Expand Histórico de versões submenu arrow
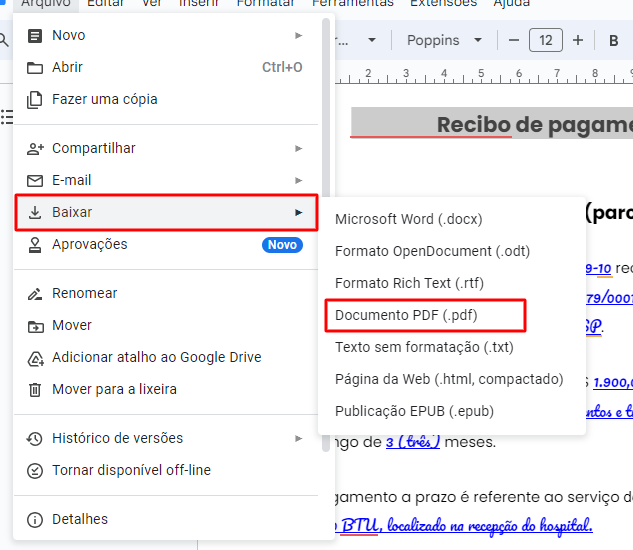The image size is (633, 550). 298,439
